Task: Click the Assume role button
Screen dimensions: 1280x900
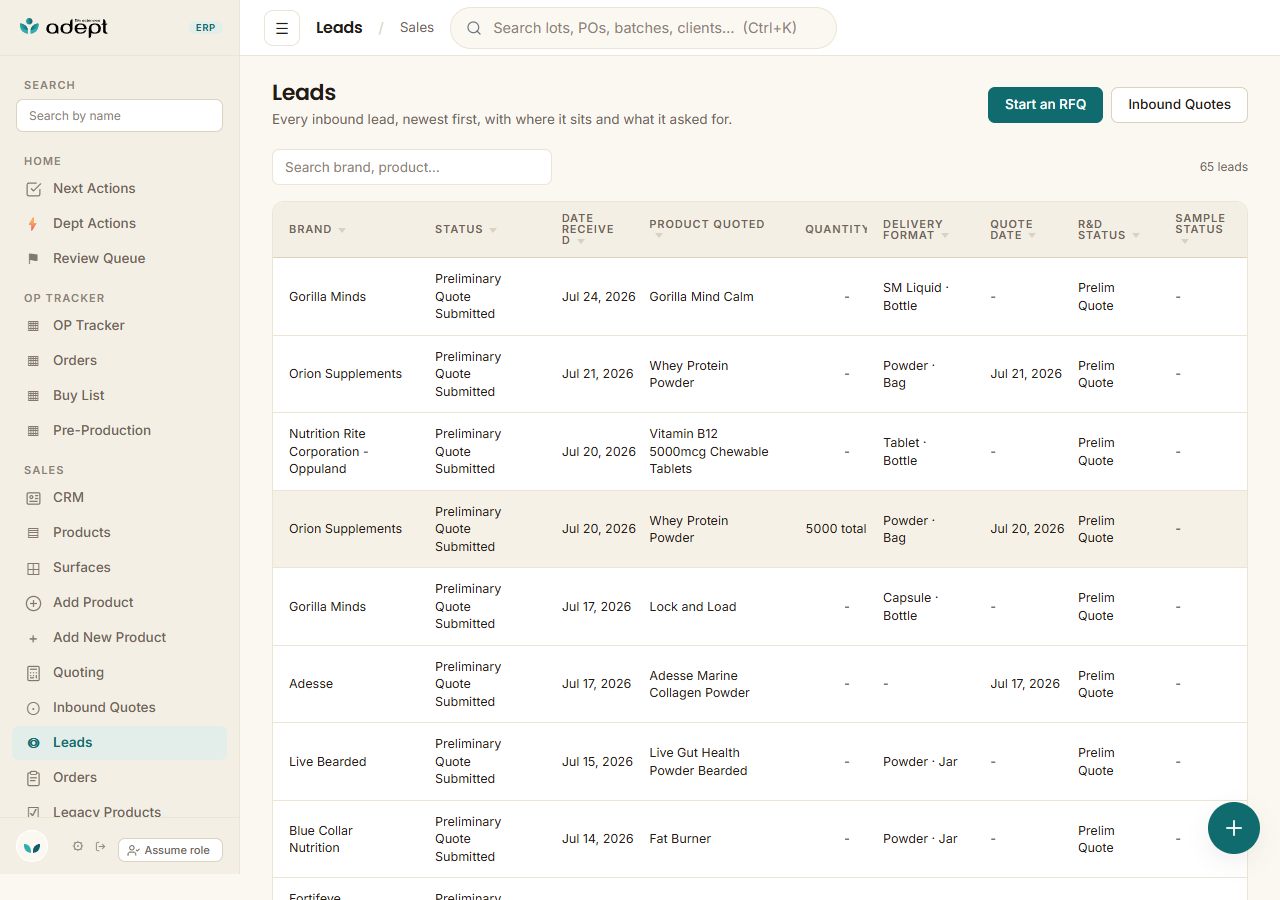Action: (x=170, y=850)
